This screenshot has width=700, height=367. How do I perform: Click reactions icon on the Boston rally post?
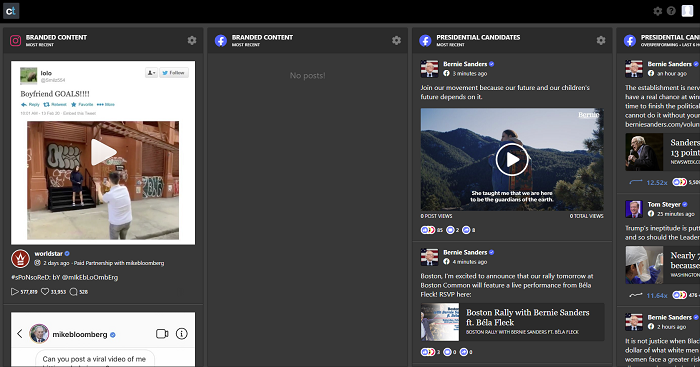tap(427, 352)
